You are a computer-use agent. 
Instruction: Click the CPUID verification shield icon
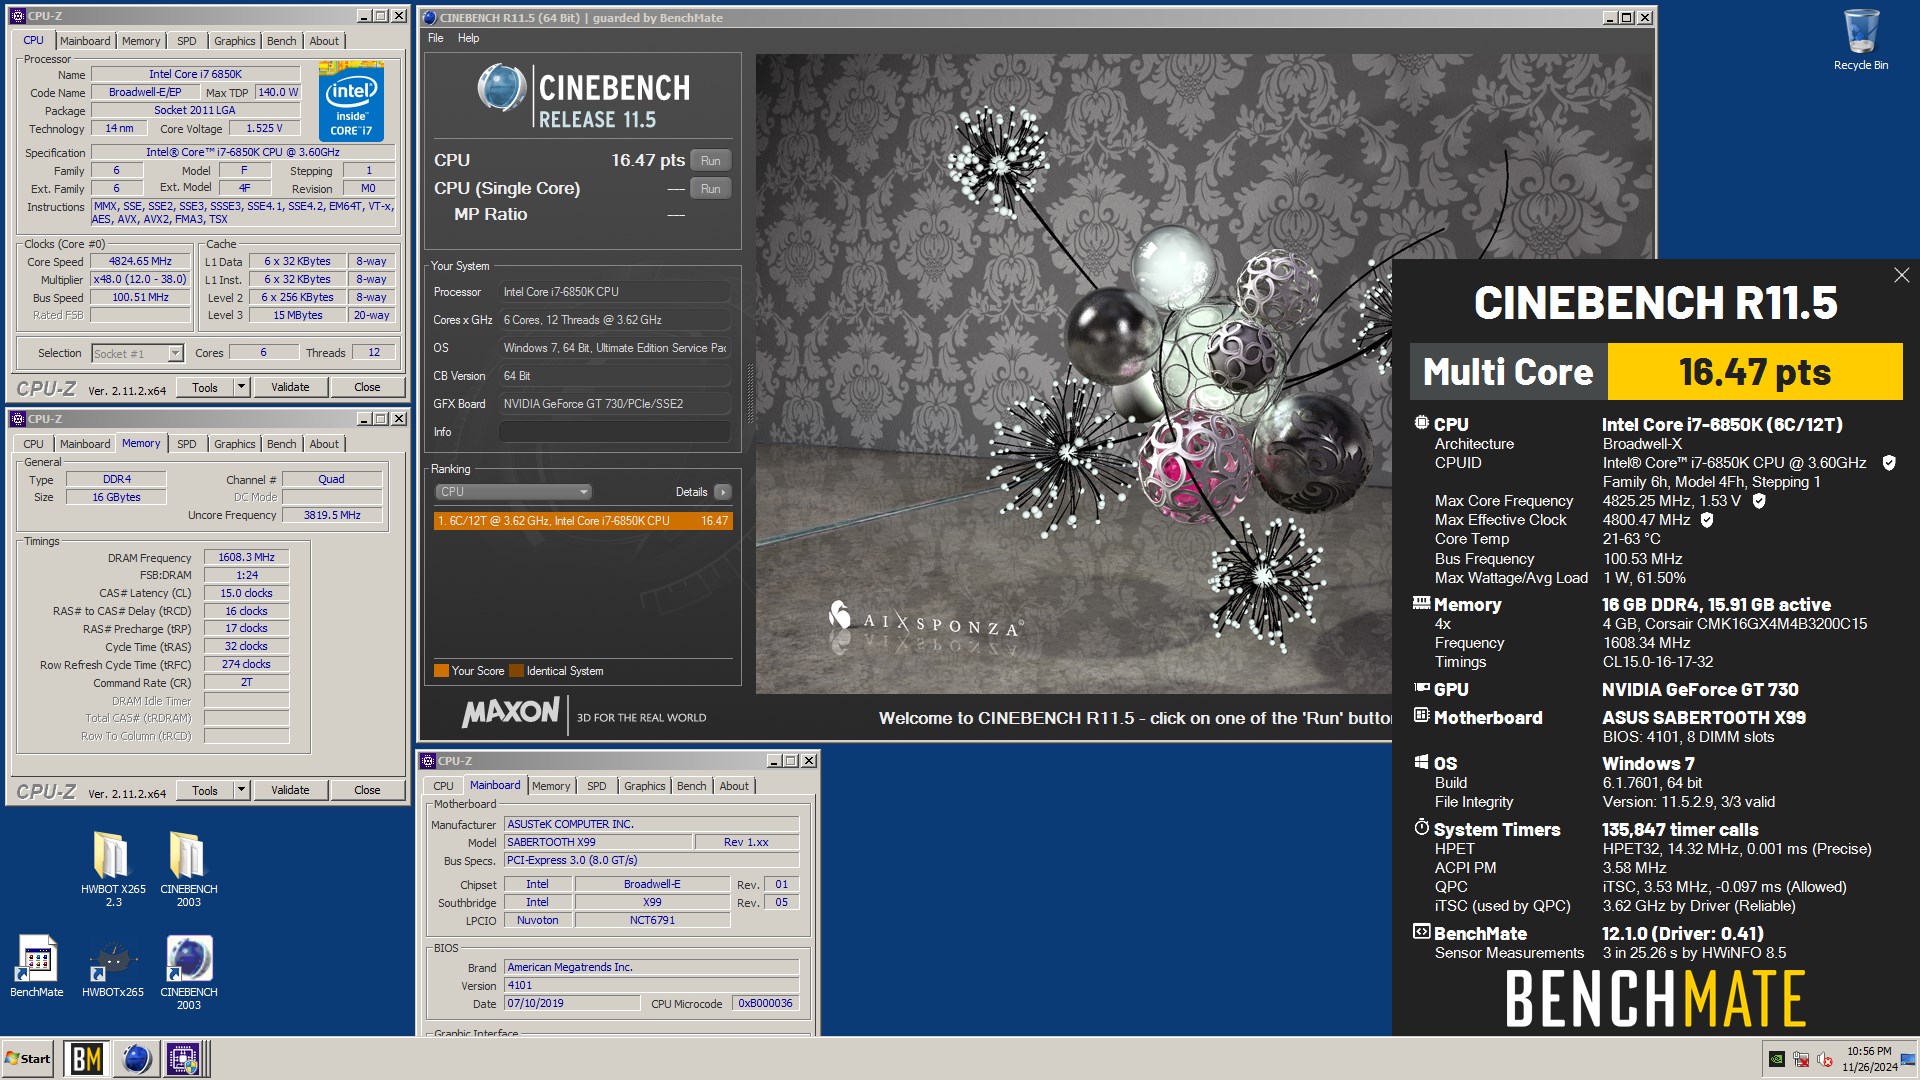pos(1889,463)
